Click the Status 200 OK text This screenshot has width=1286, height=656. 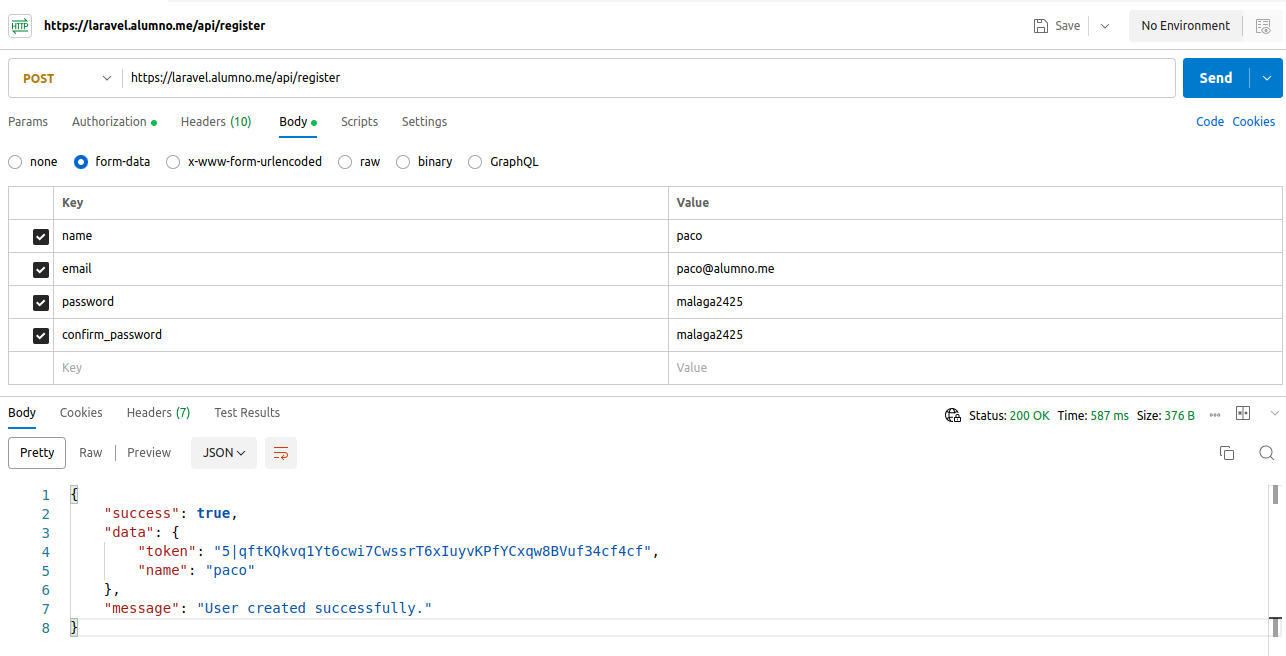[x=1009, y=416]
